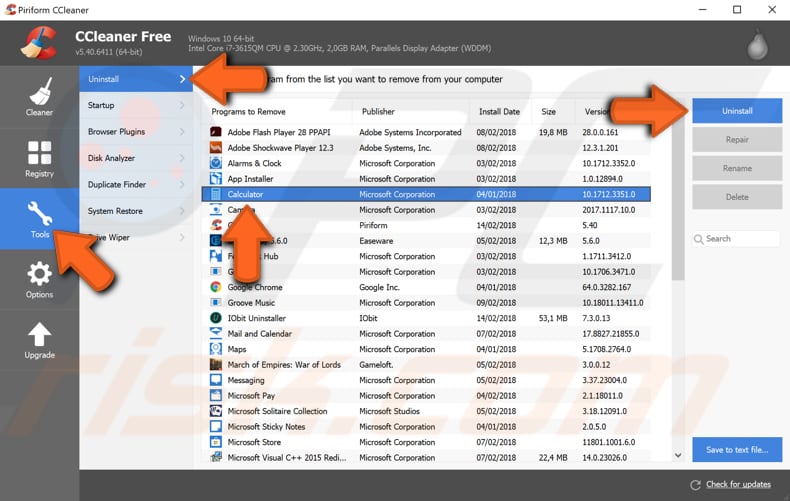Expand the Disk Analyzer chevron
Image resolution: width=790 pixels, height=501 pixels.
(182, 158)
